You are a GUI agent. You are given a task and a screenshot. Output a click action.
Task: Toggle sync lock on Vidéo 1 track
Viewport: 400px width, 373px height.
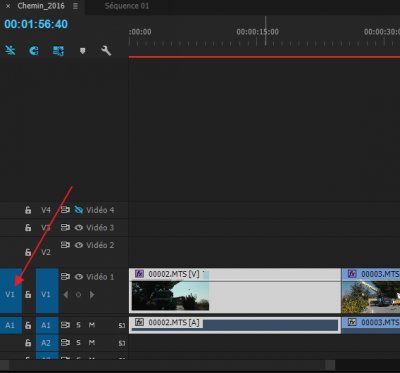(65, 277)
